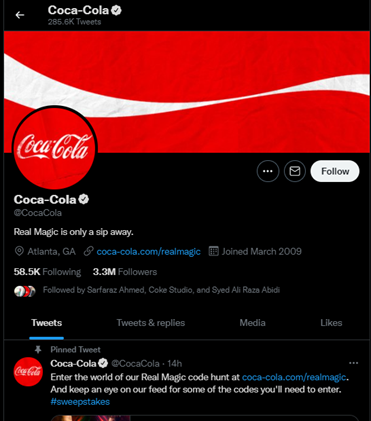371x421 pixels.
Task: Send a message via the envelope icon
Action: (x=295, y=171)
